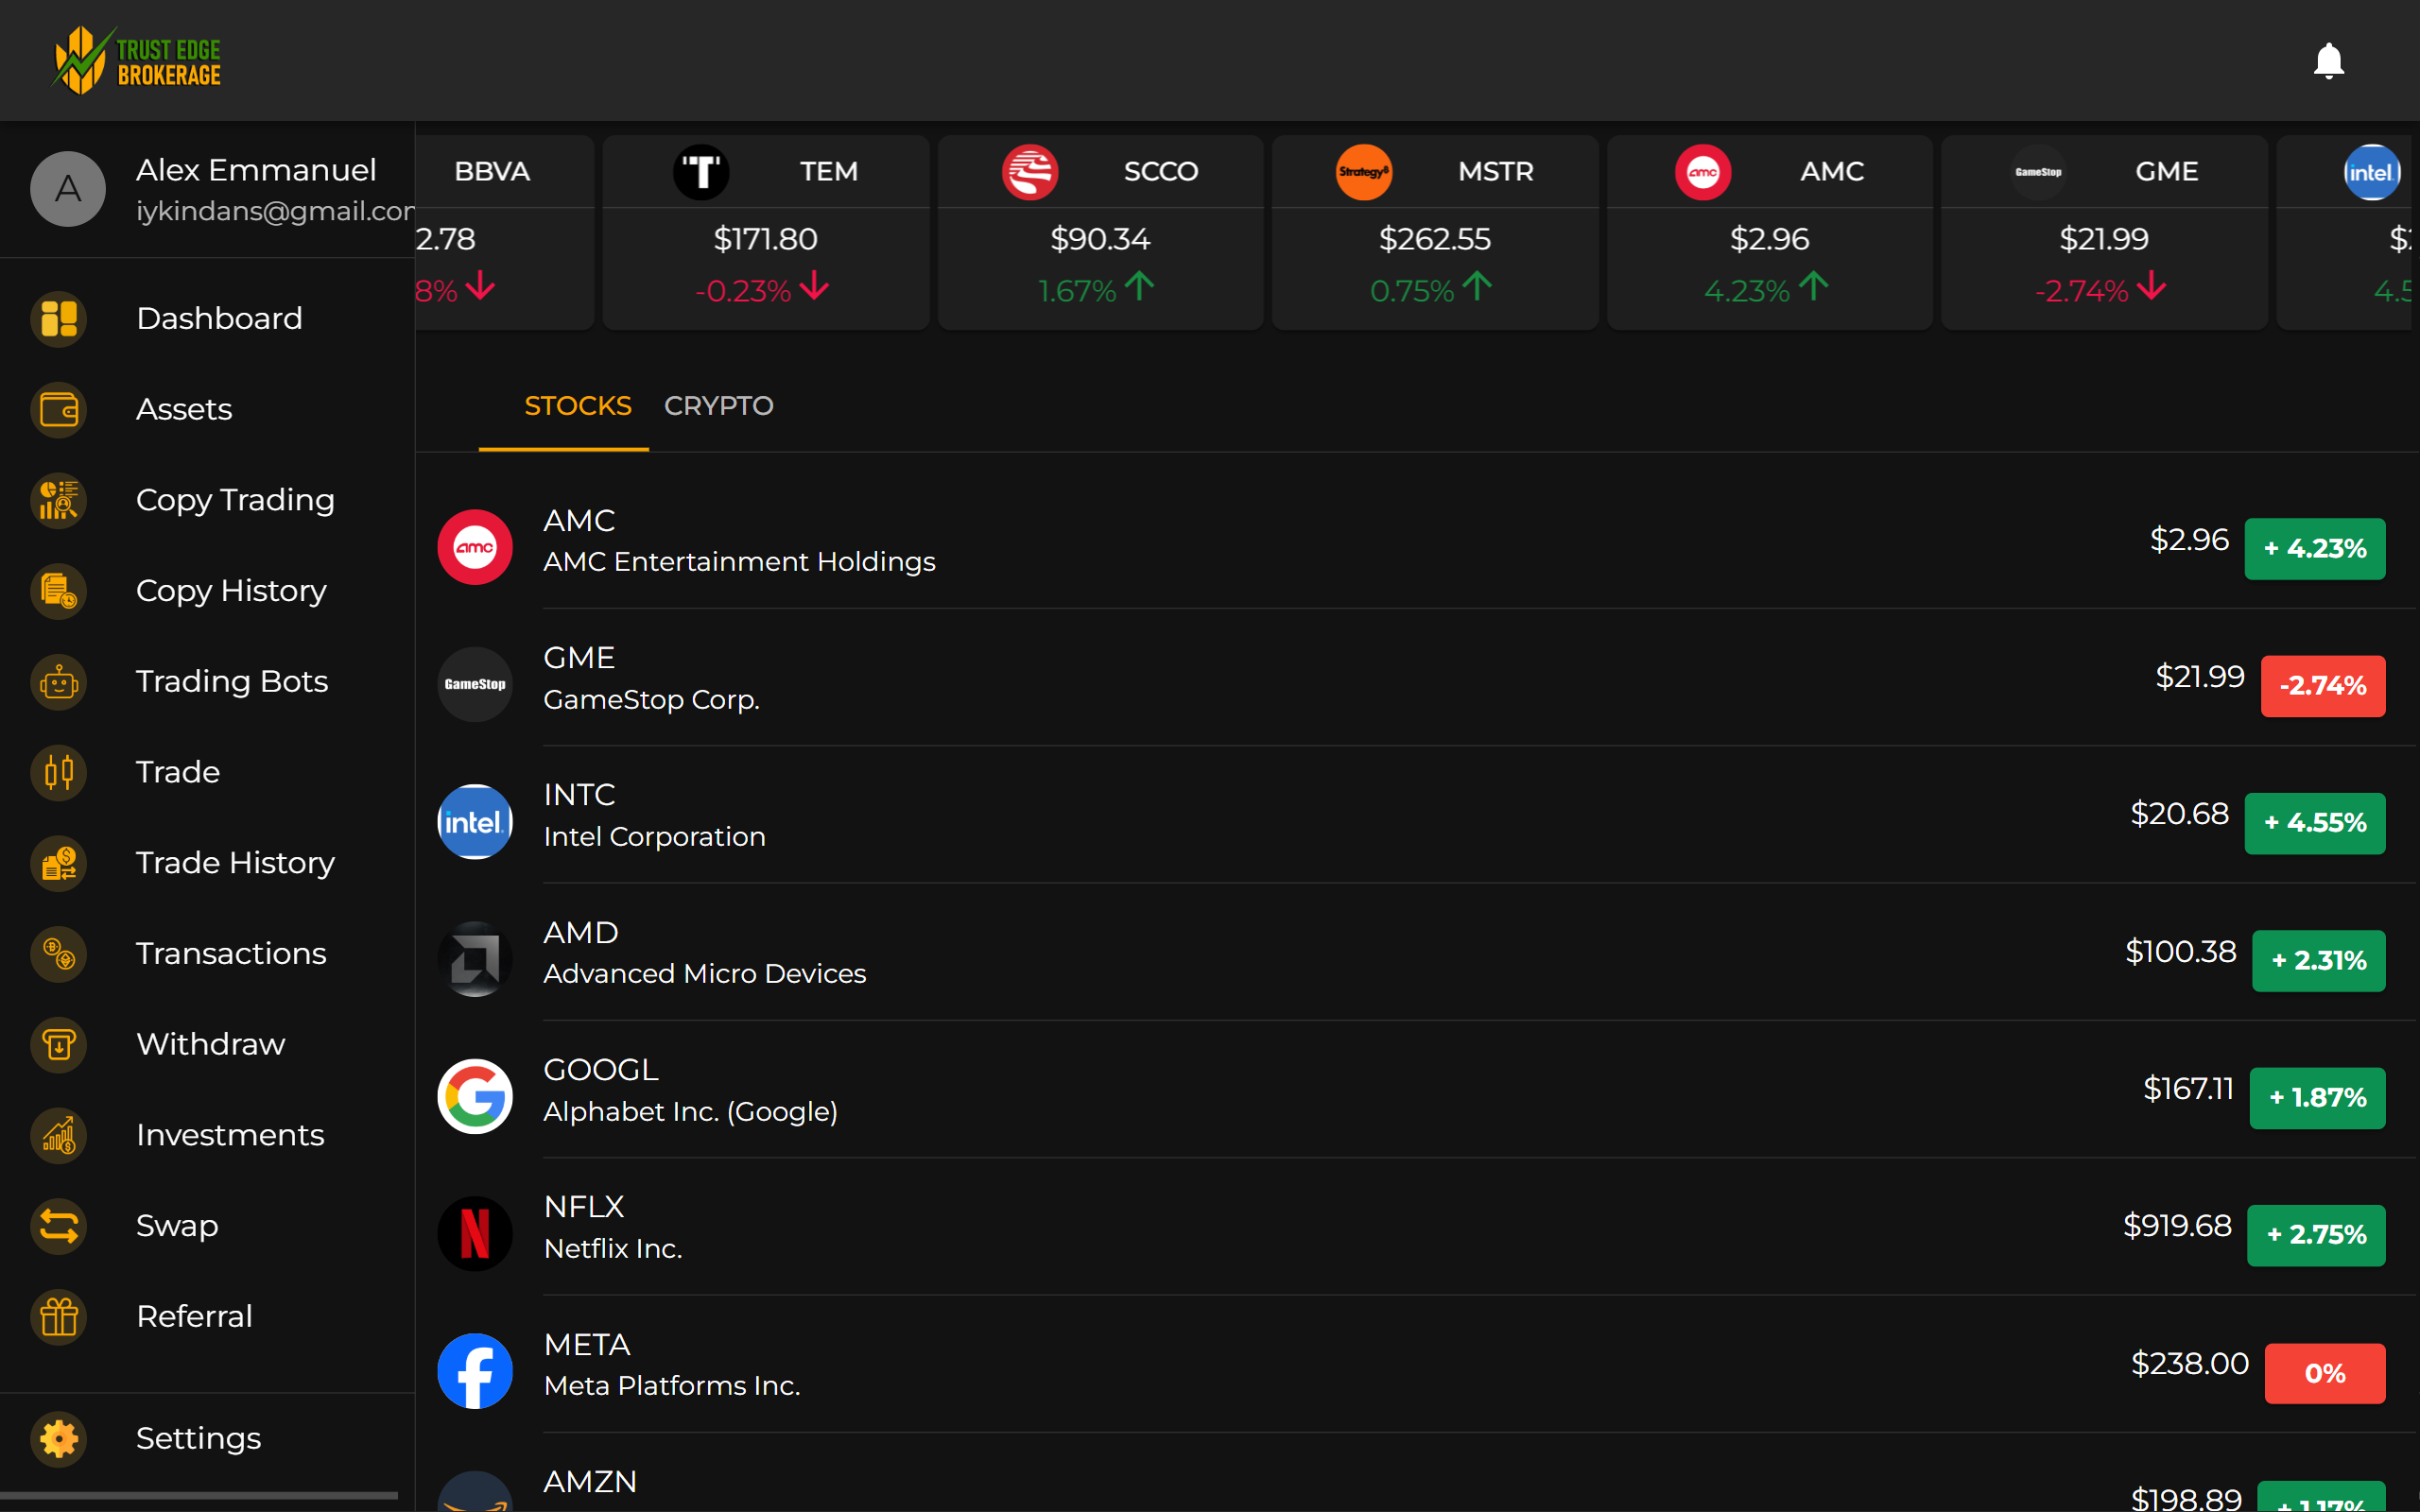Click the Alex Emmanuel username
Screen dimensions: 2420x1512
pos(256,170)
